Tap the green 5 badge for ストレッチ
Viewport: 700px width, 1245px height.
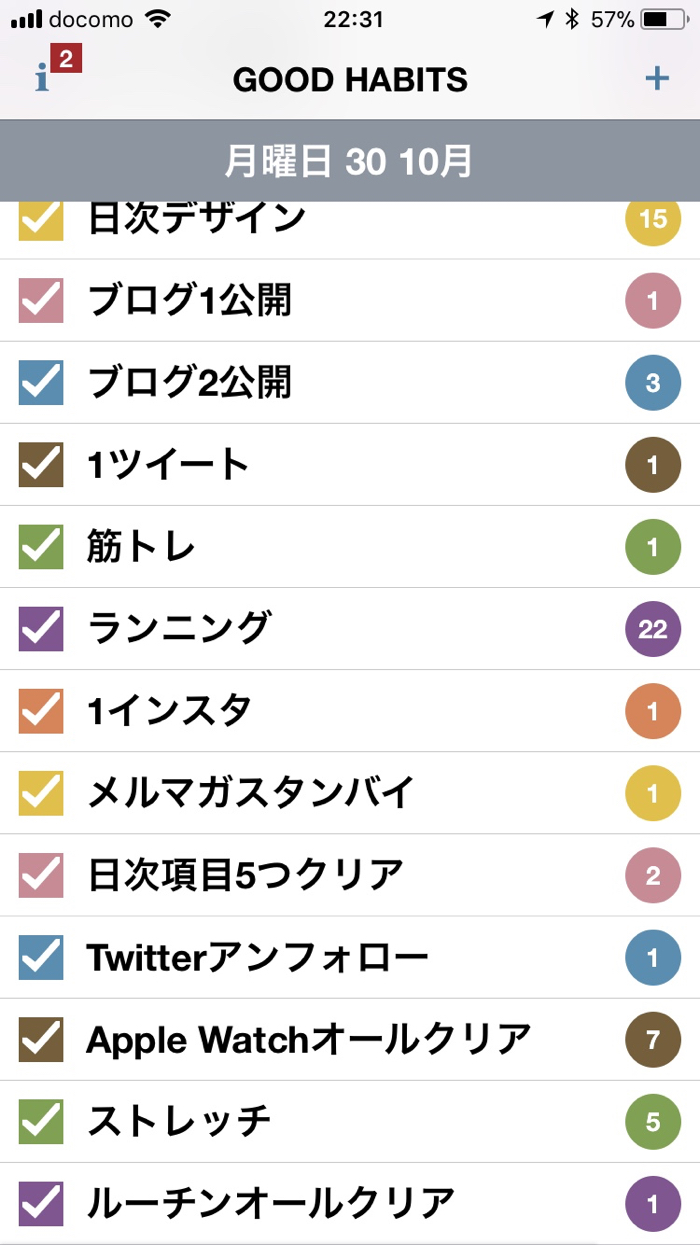653,1121
